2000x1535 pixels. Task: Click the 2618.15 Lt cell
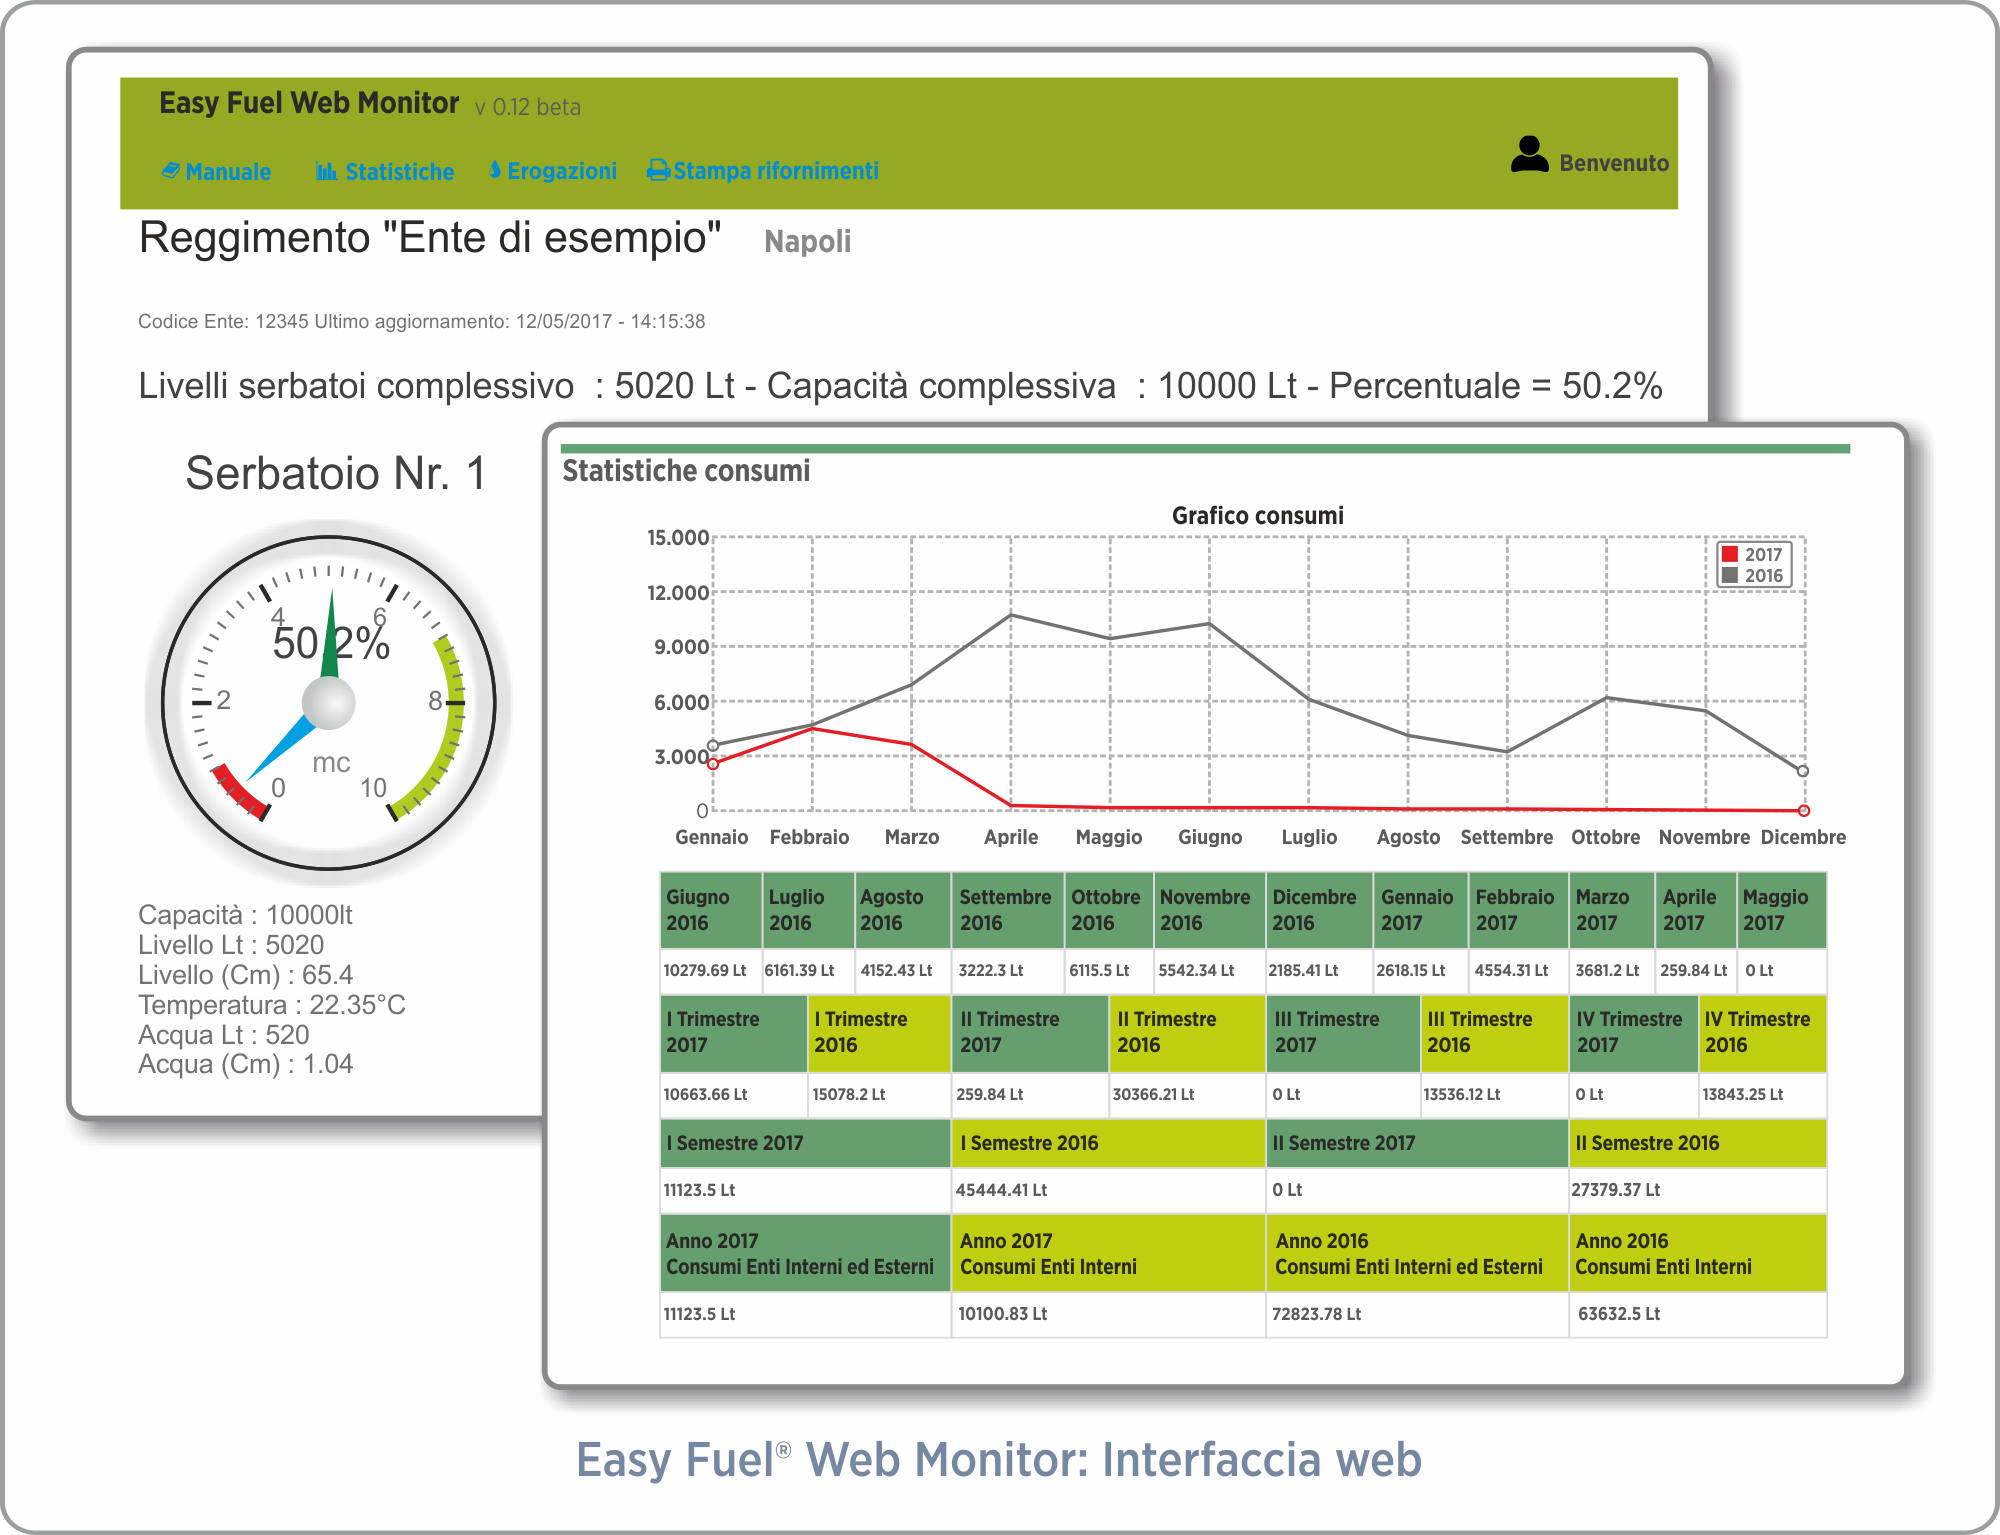(x=1421, y=970)
